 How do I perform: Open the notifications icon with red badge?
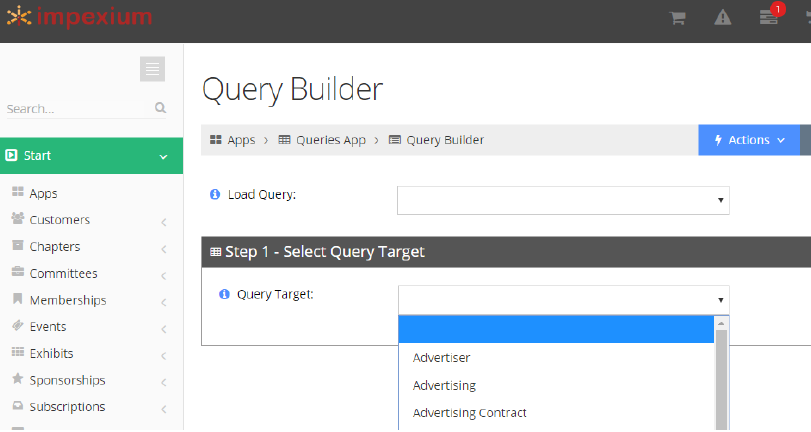769,18
